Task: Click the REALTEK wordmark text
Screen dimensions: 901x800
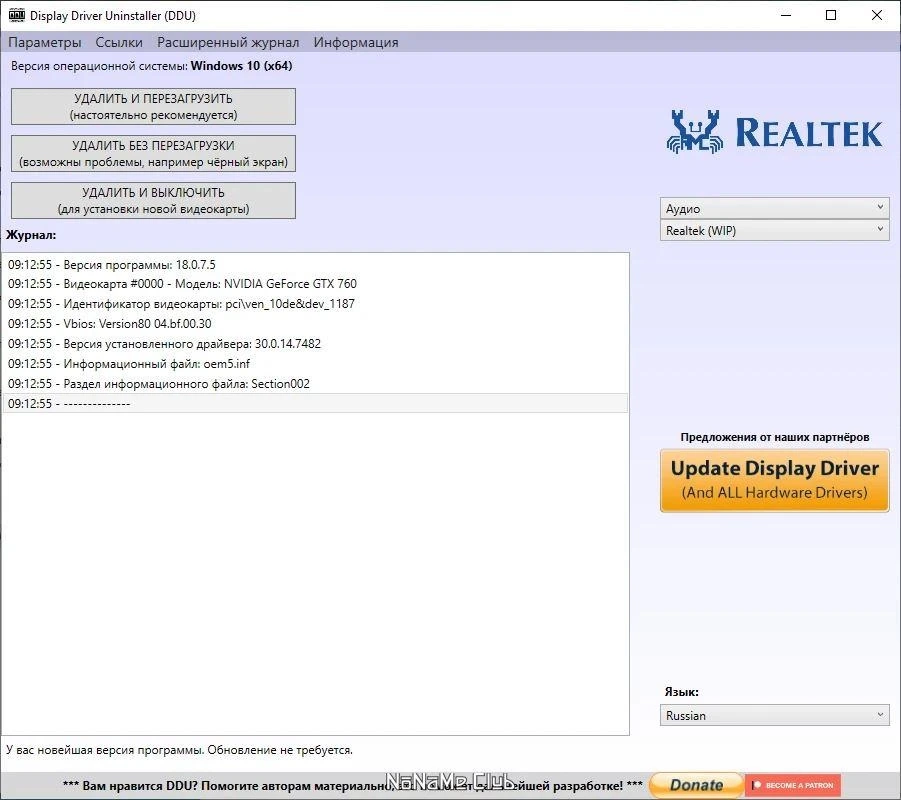Action: coord(809,133)
